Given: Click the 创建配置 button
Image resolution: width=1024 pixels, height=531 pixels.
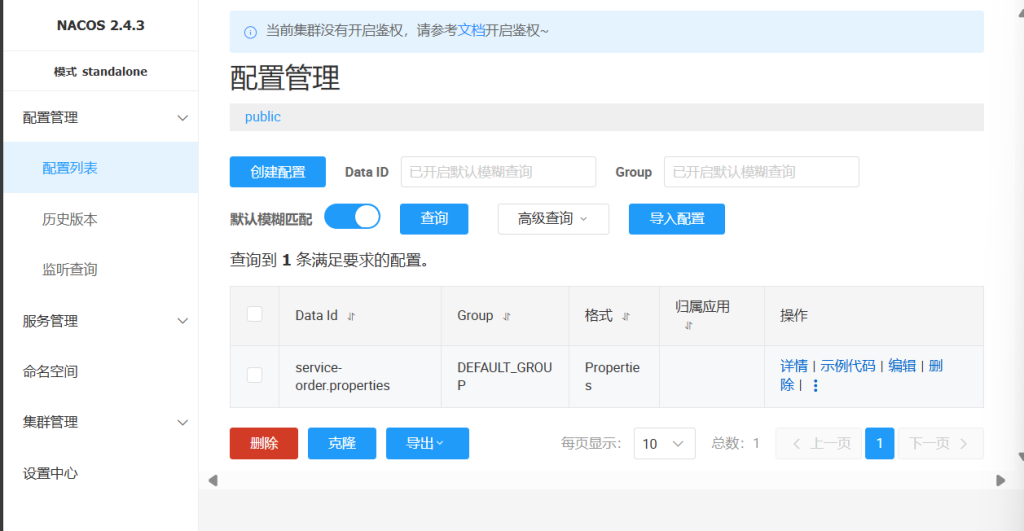Looking at the screenshot, I should [x=278, y=172].
